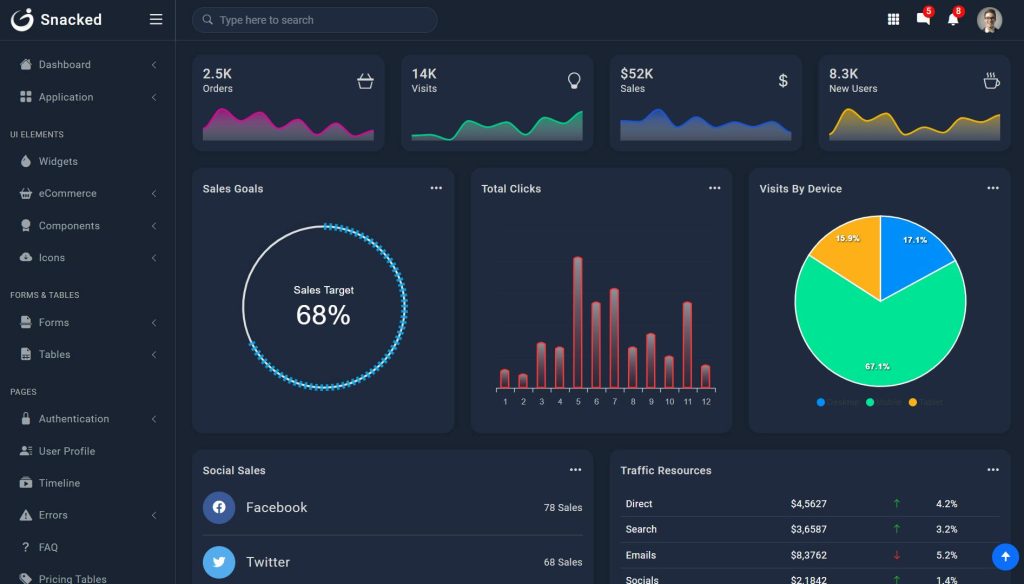Click the dollar icon on Sales card

coord(782,80)
